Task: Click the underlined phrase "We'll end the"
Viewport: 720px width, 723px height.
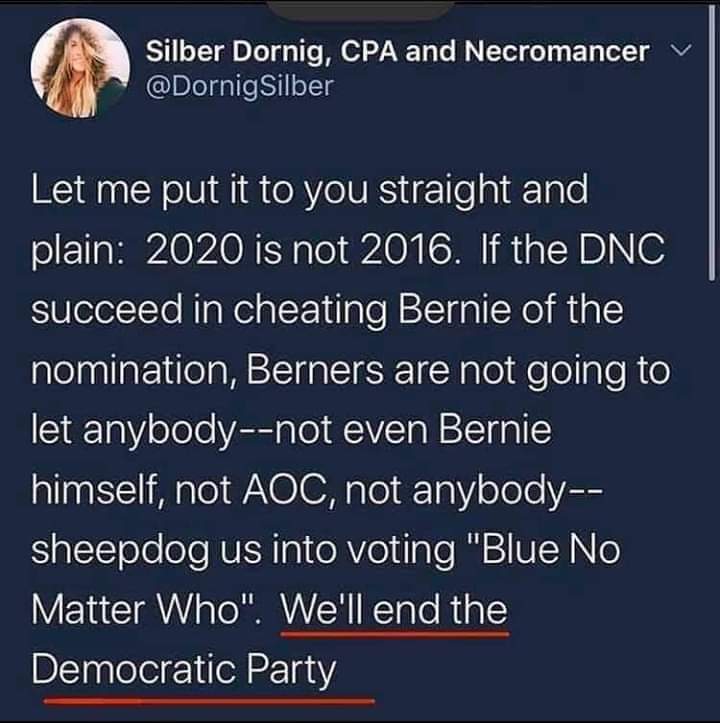Action: [394, 610]
